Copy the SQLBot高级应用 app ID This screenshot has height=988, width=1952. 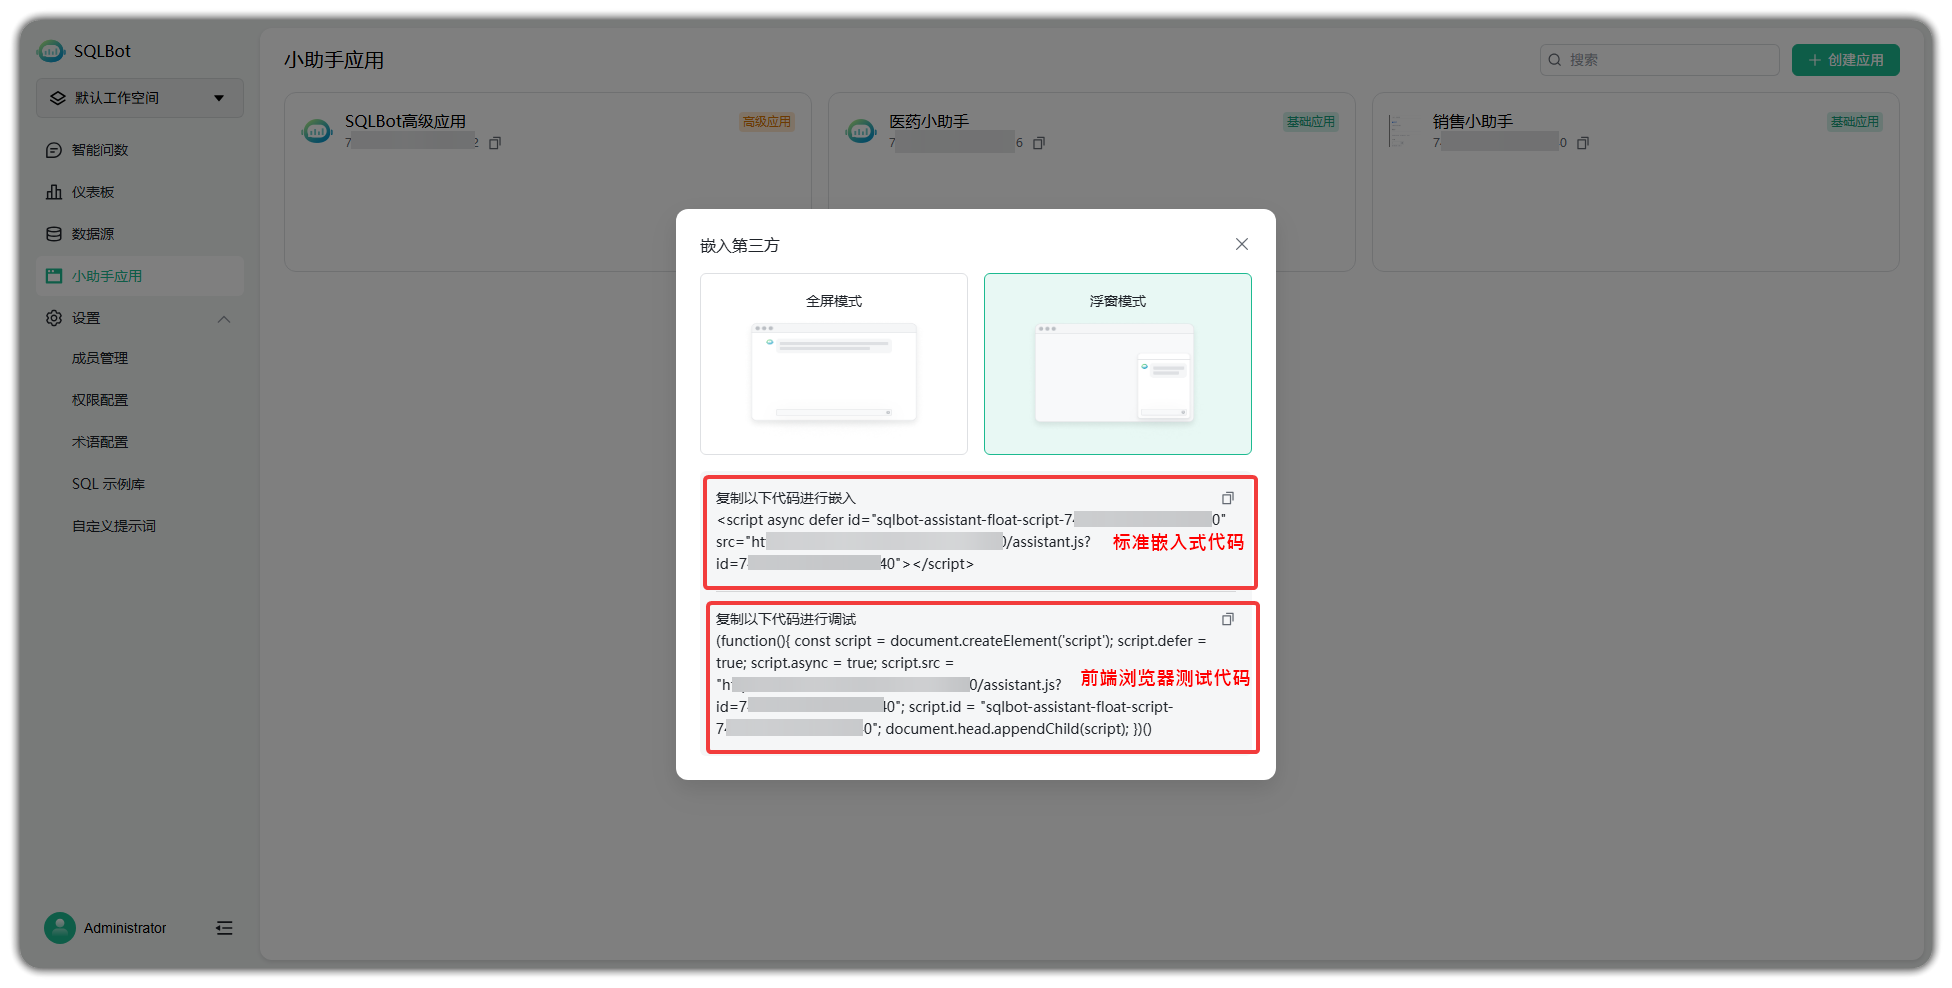tap(494, 142)
